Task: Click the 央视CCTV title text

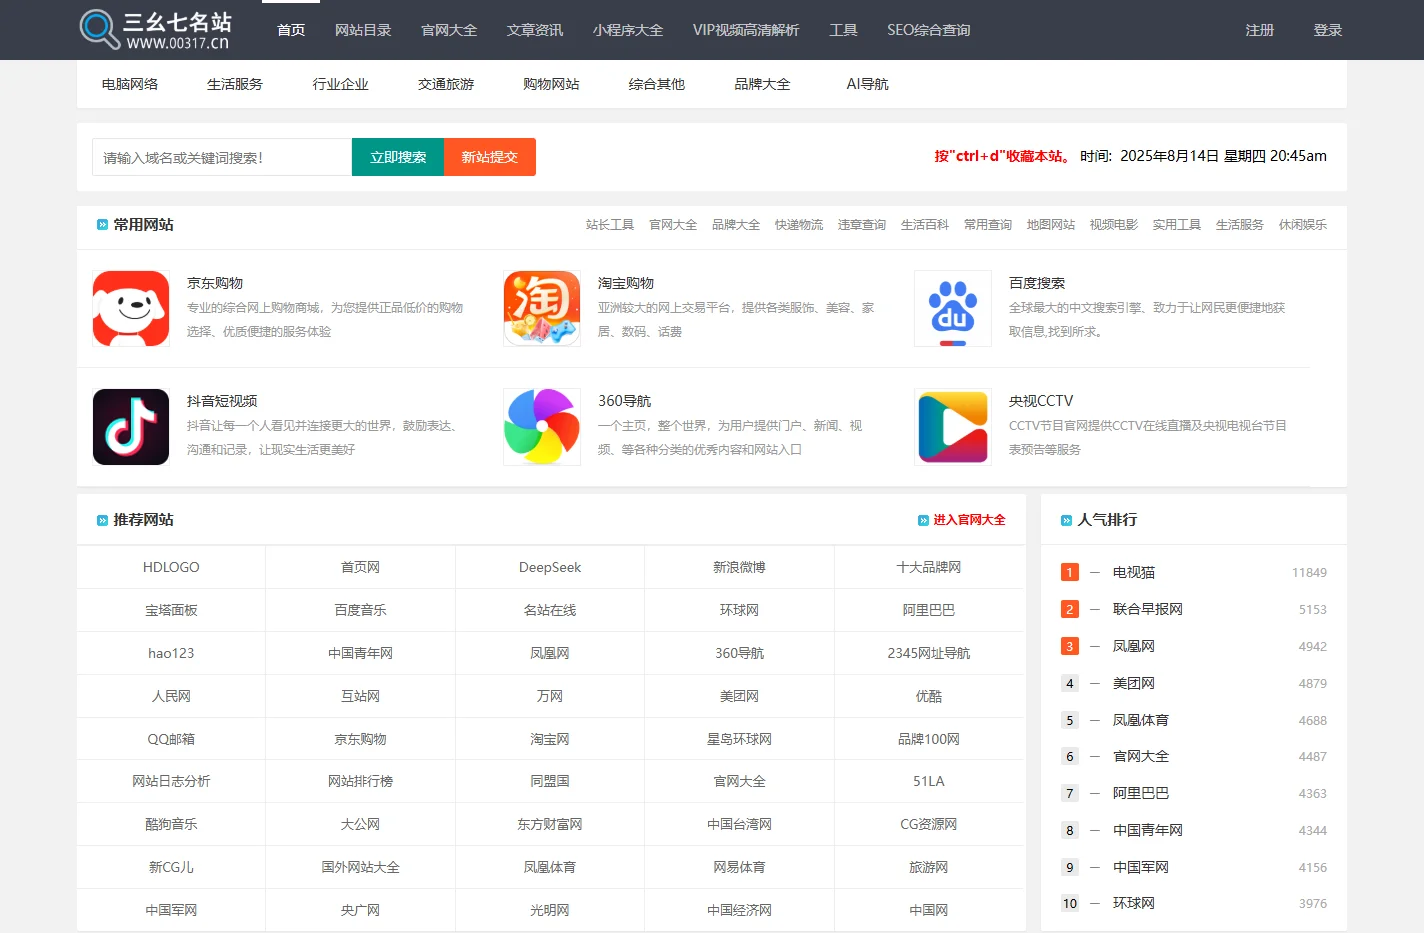Action: point(1041,401)
